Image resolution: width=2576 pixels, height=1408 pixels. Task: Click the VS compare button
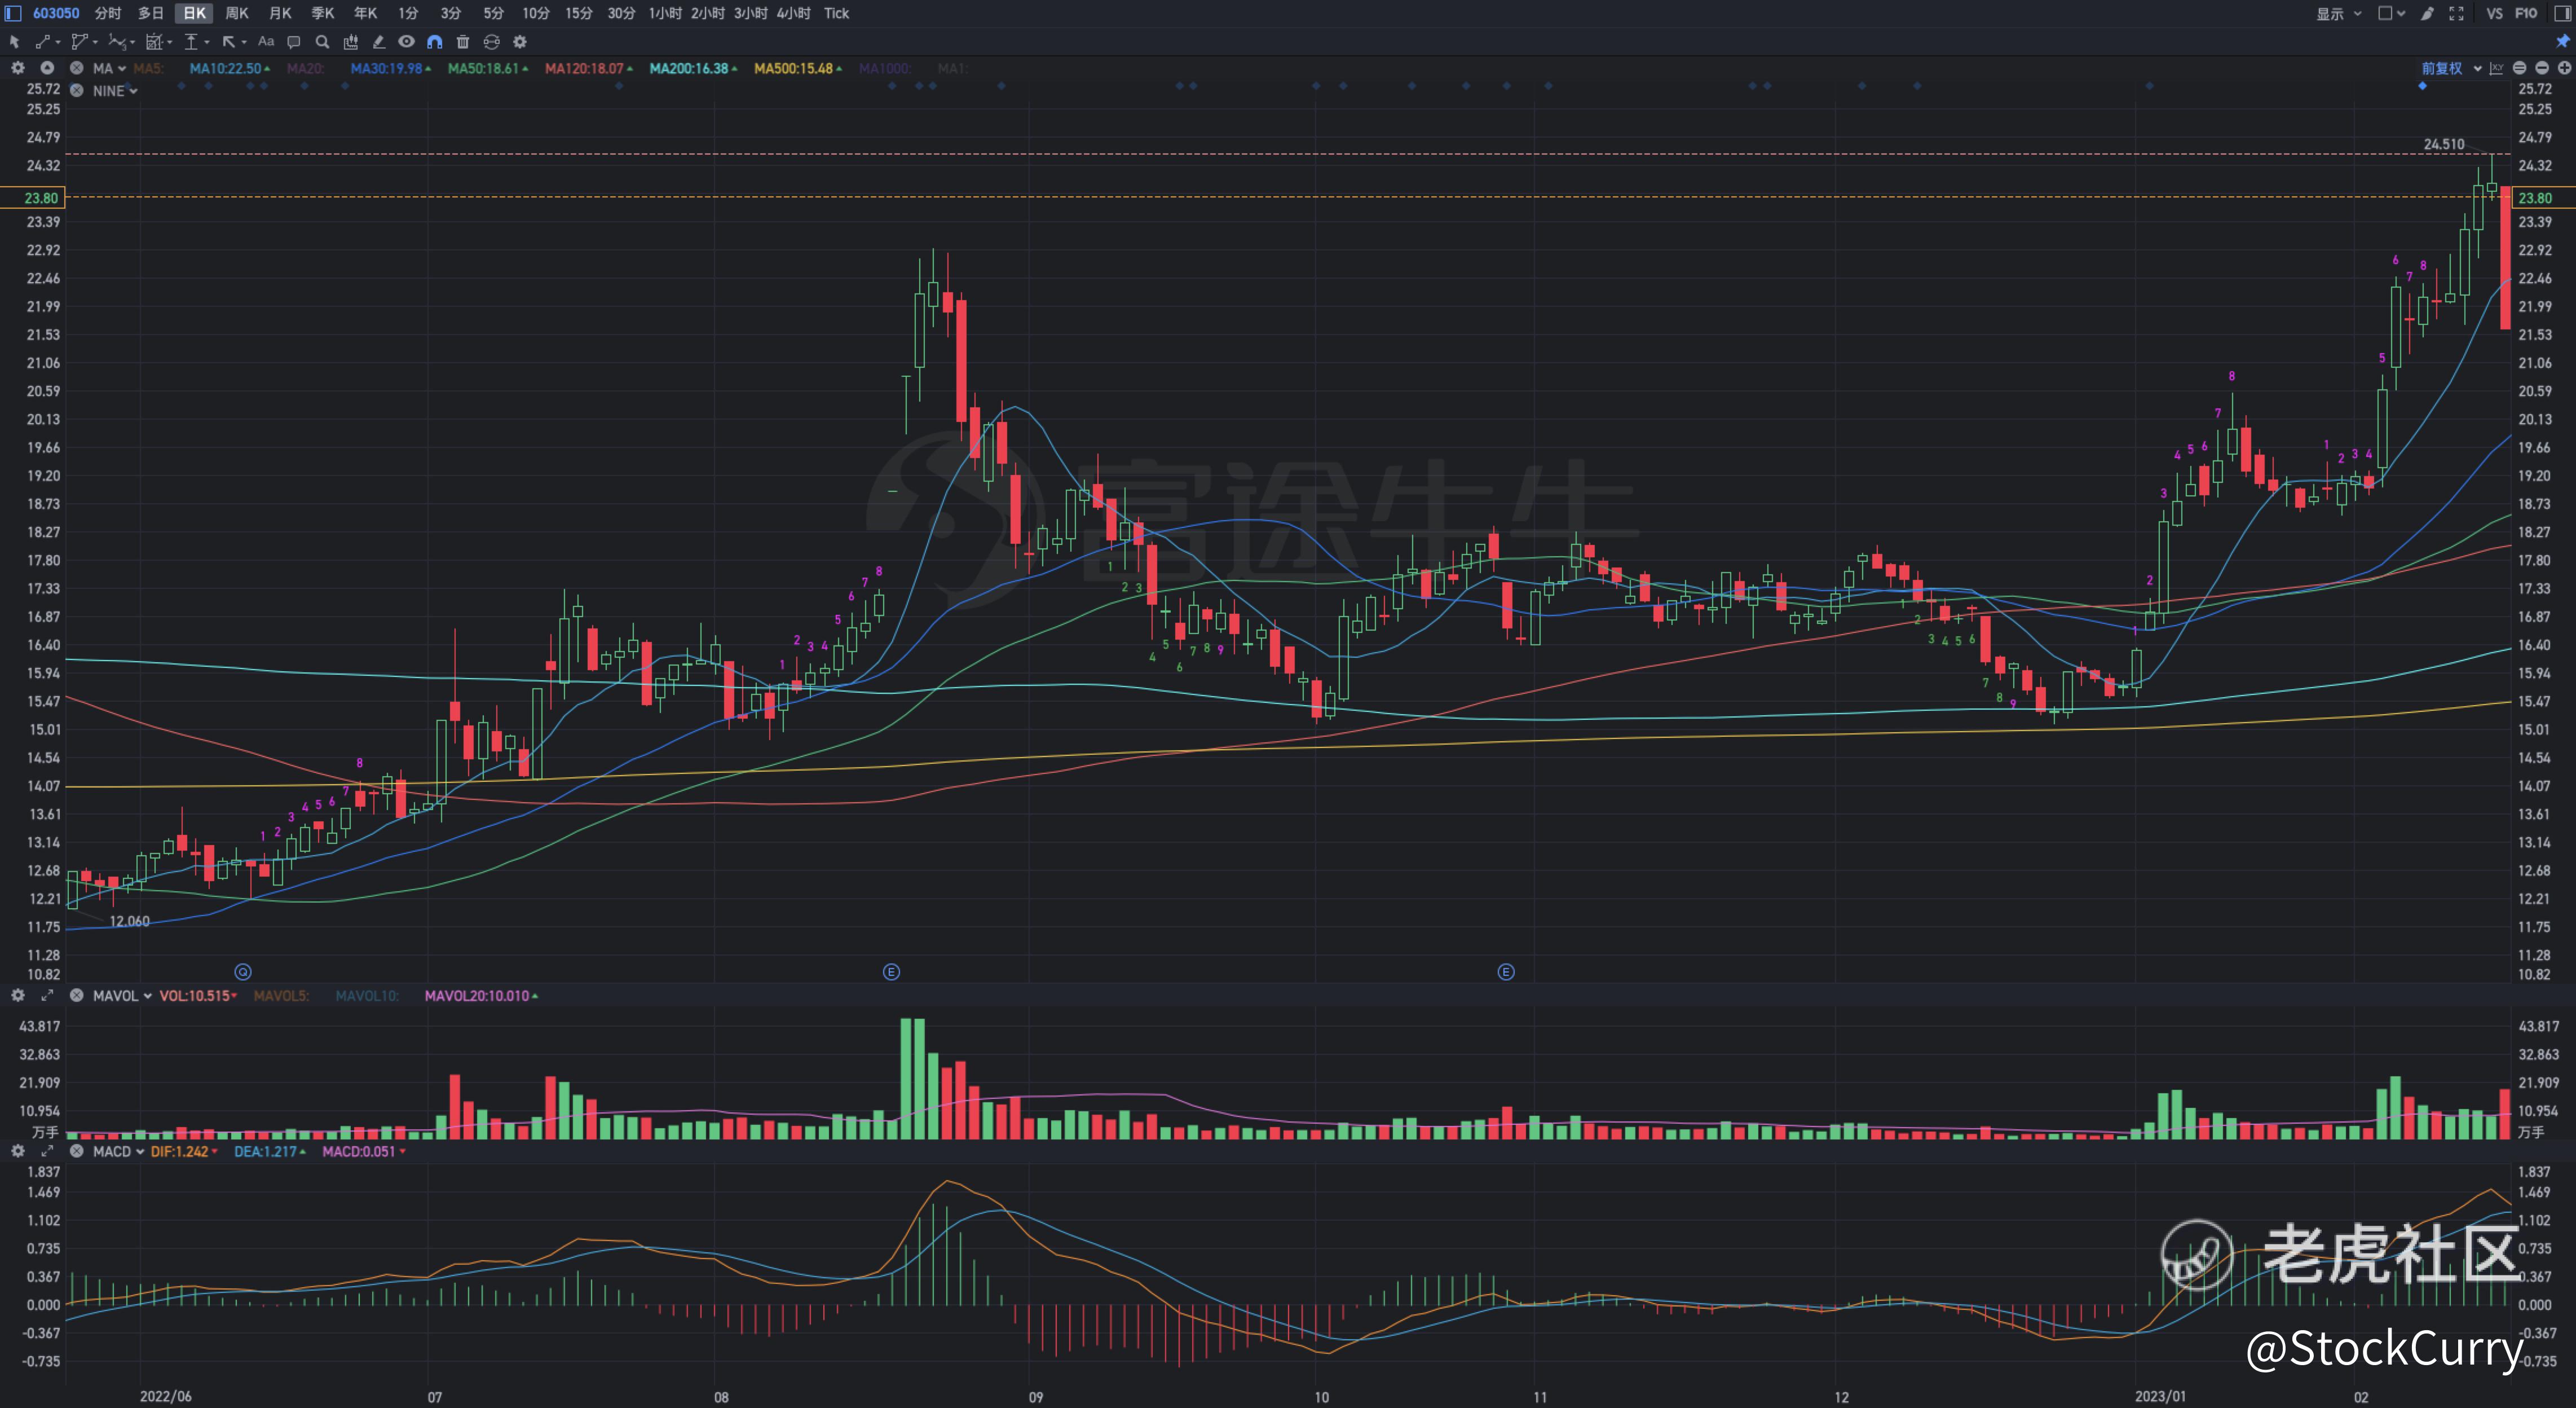tap(2494, 13)
